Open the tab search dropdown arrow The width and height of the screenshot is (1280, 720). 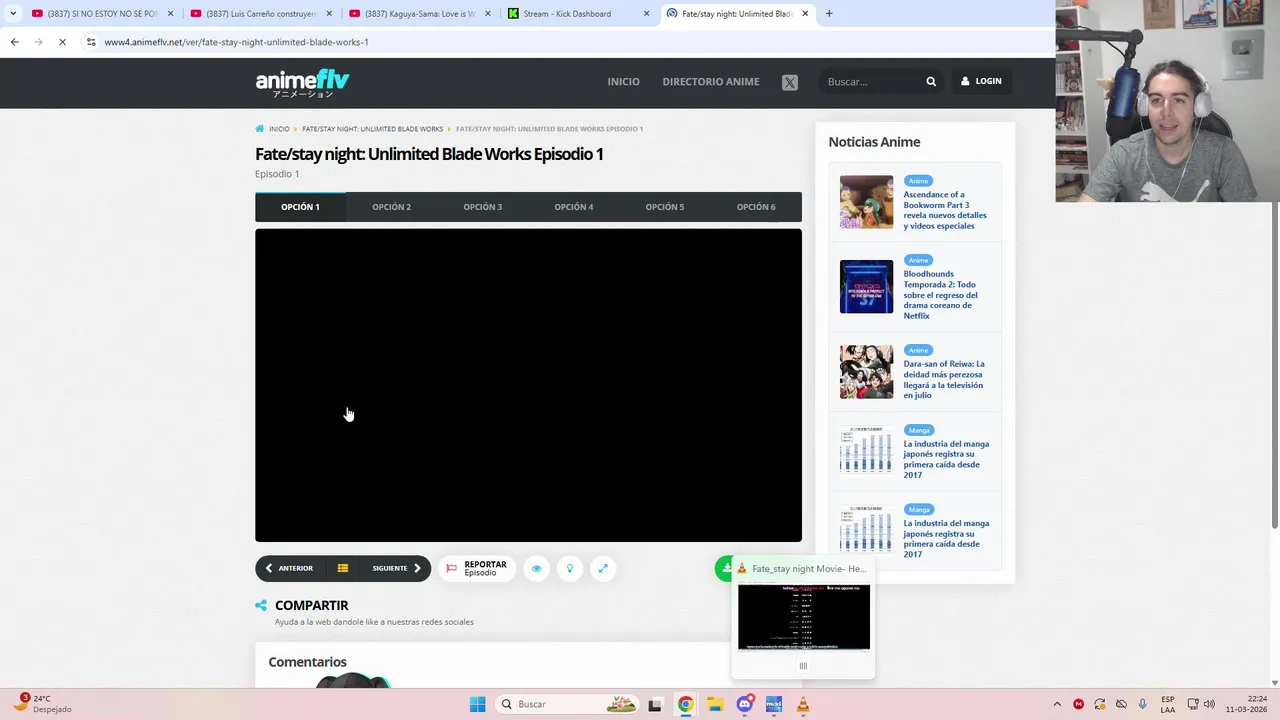tap(12, 13)
